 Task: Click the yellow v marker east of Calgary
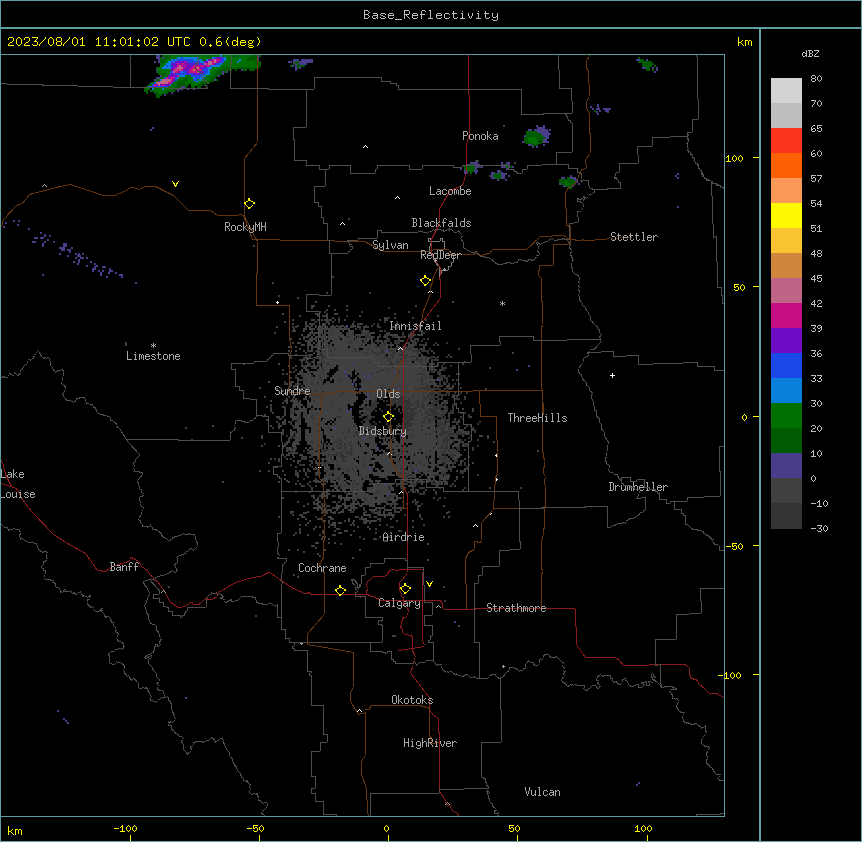pos(429,584)
